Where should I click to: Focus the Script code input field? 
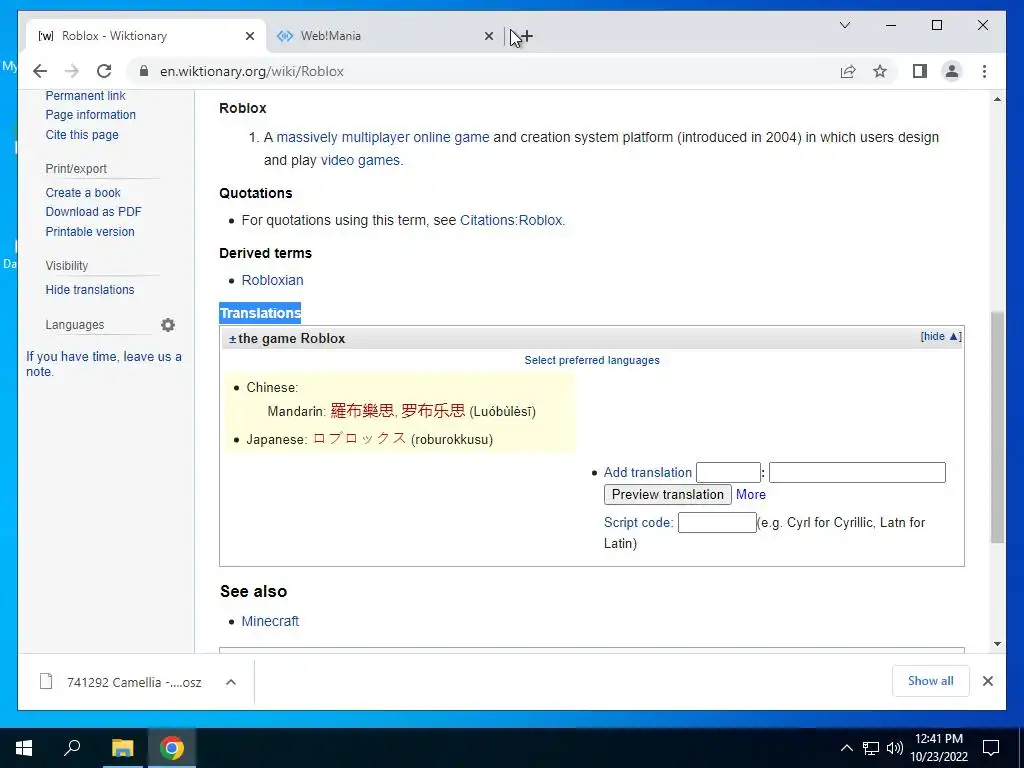coord(717,523)
